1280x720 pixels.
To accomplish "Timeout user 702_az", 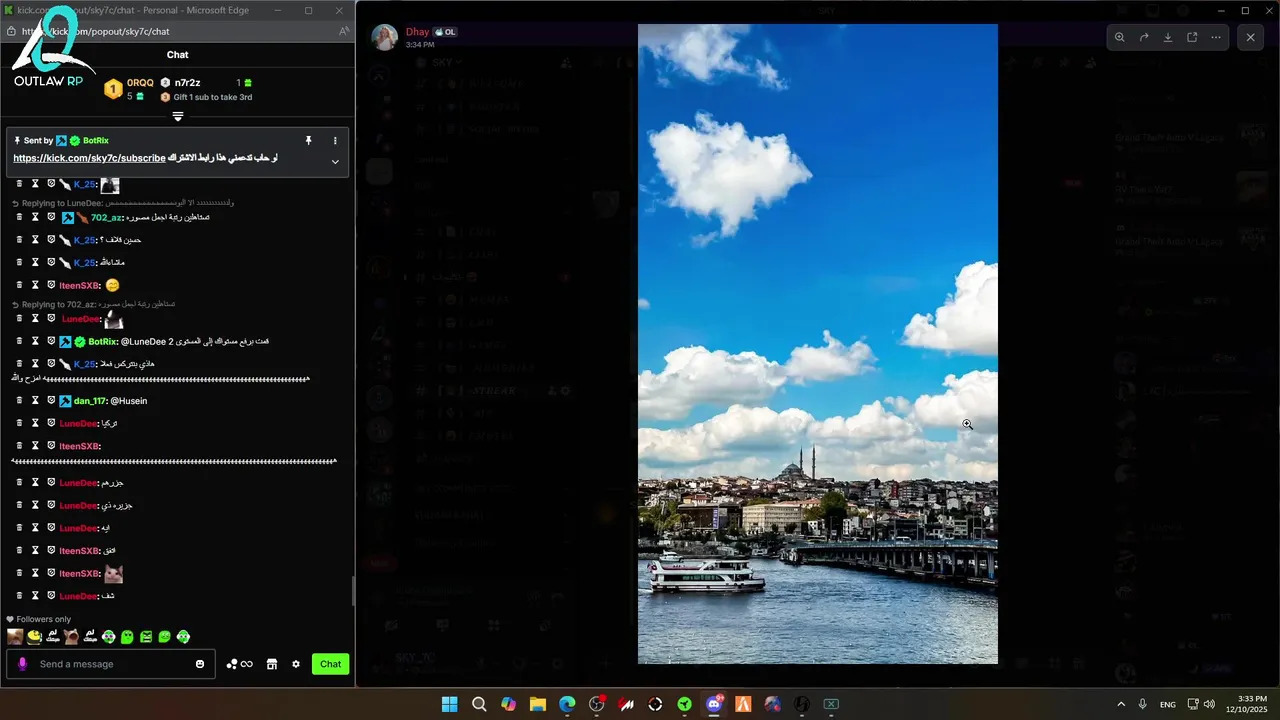I will tap(35, 217).
